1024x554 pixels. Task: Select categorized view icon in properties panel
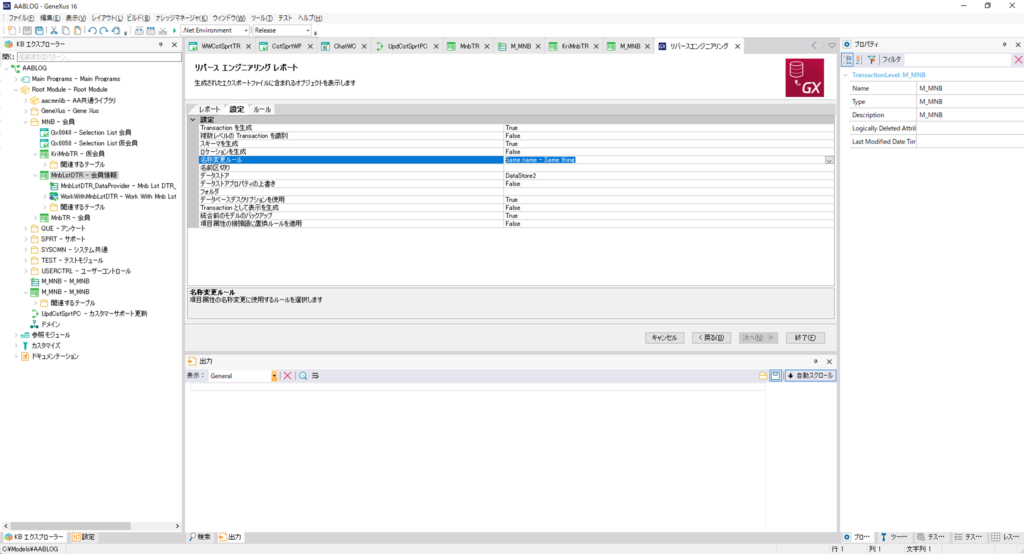click(847, 59)
